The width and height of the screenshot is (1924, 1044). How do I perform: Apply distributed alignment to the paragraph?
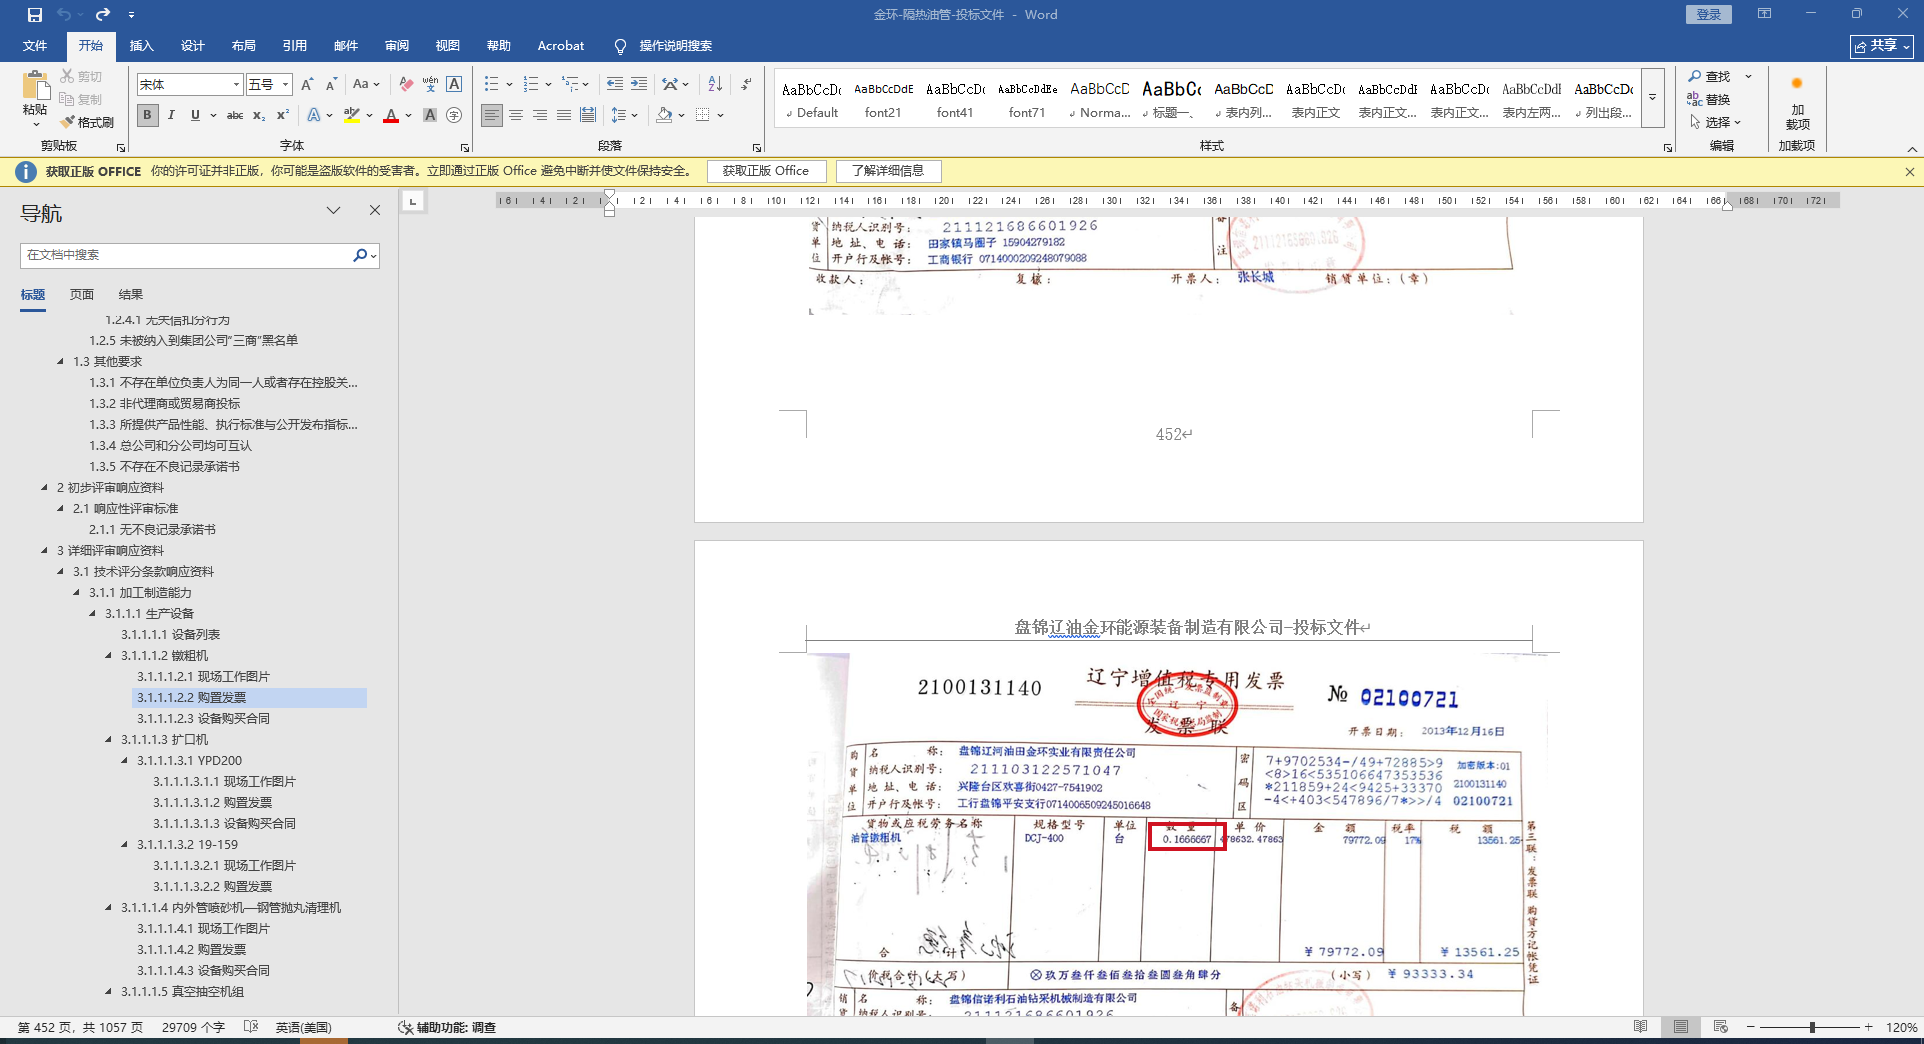[588, 115]
